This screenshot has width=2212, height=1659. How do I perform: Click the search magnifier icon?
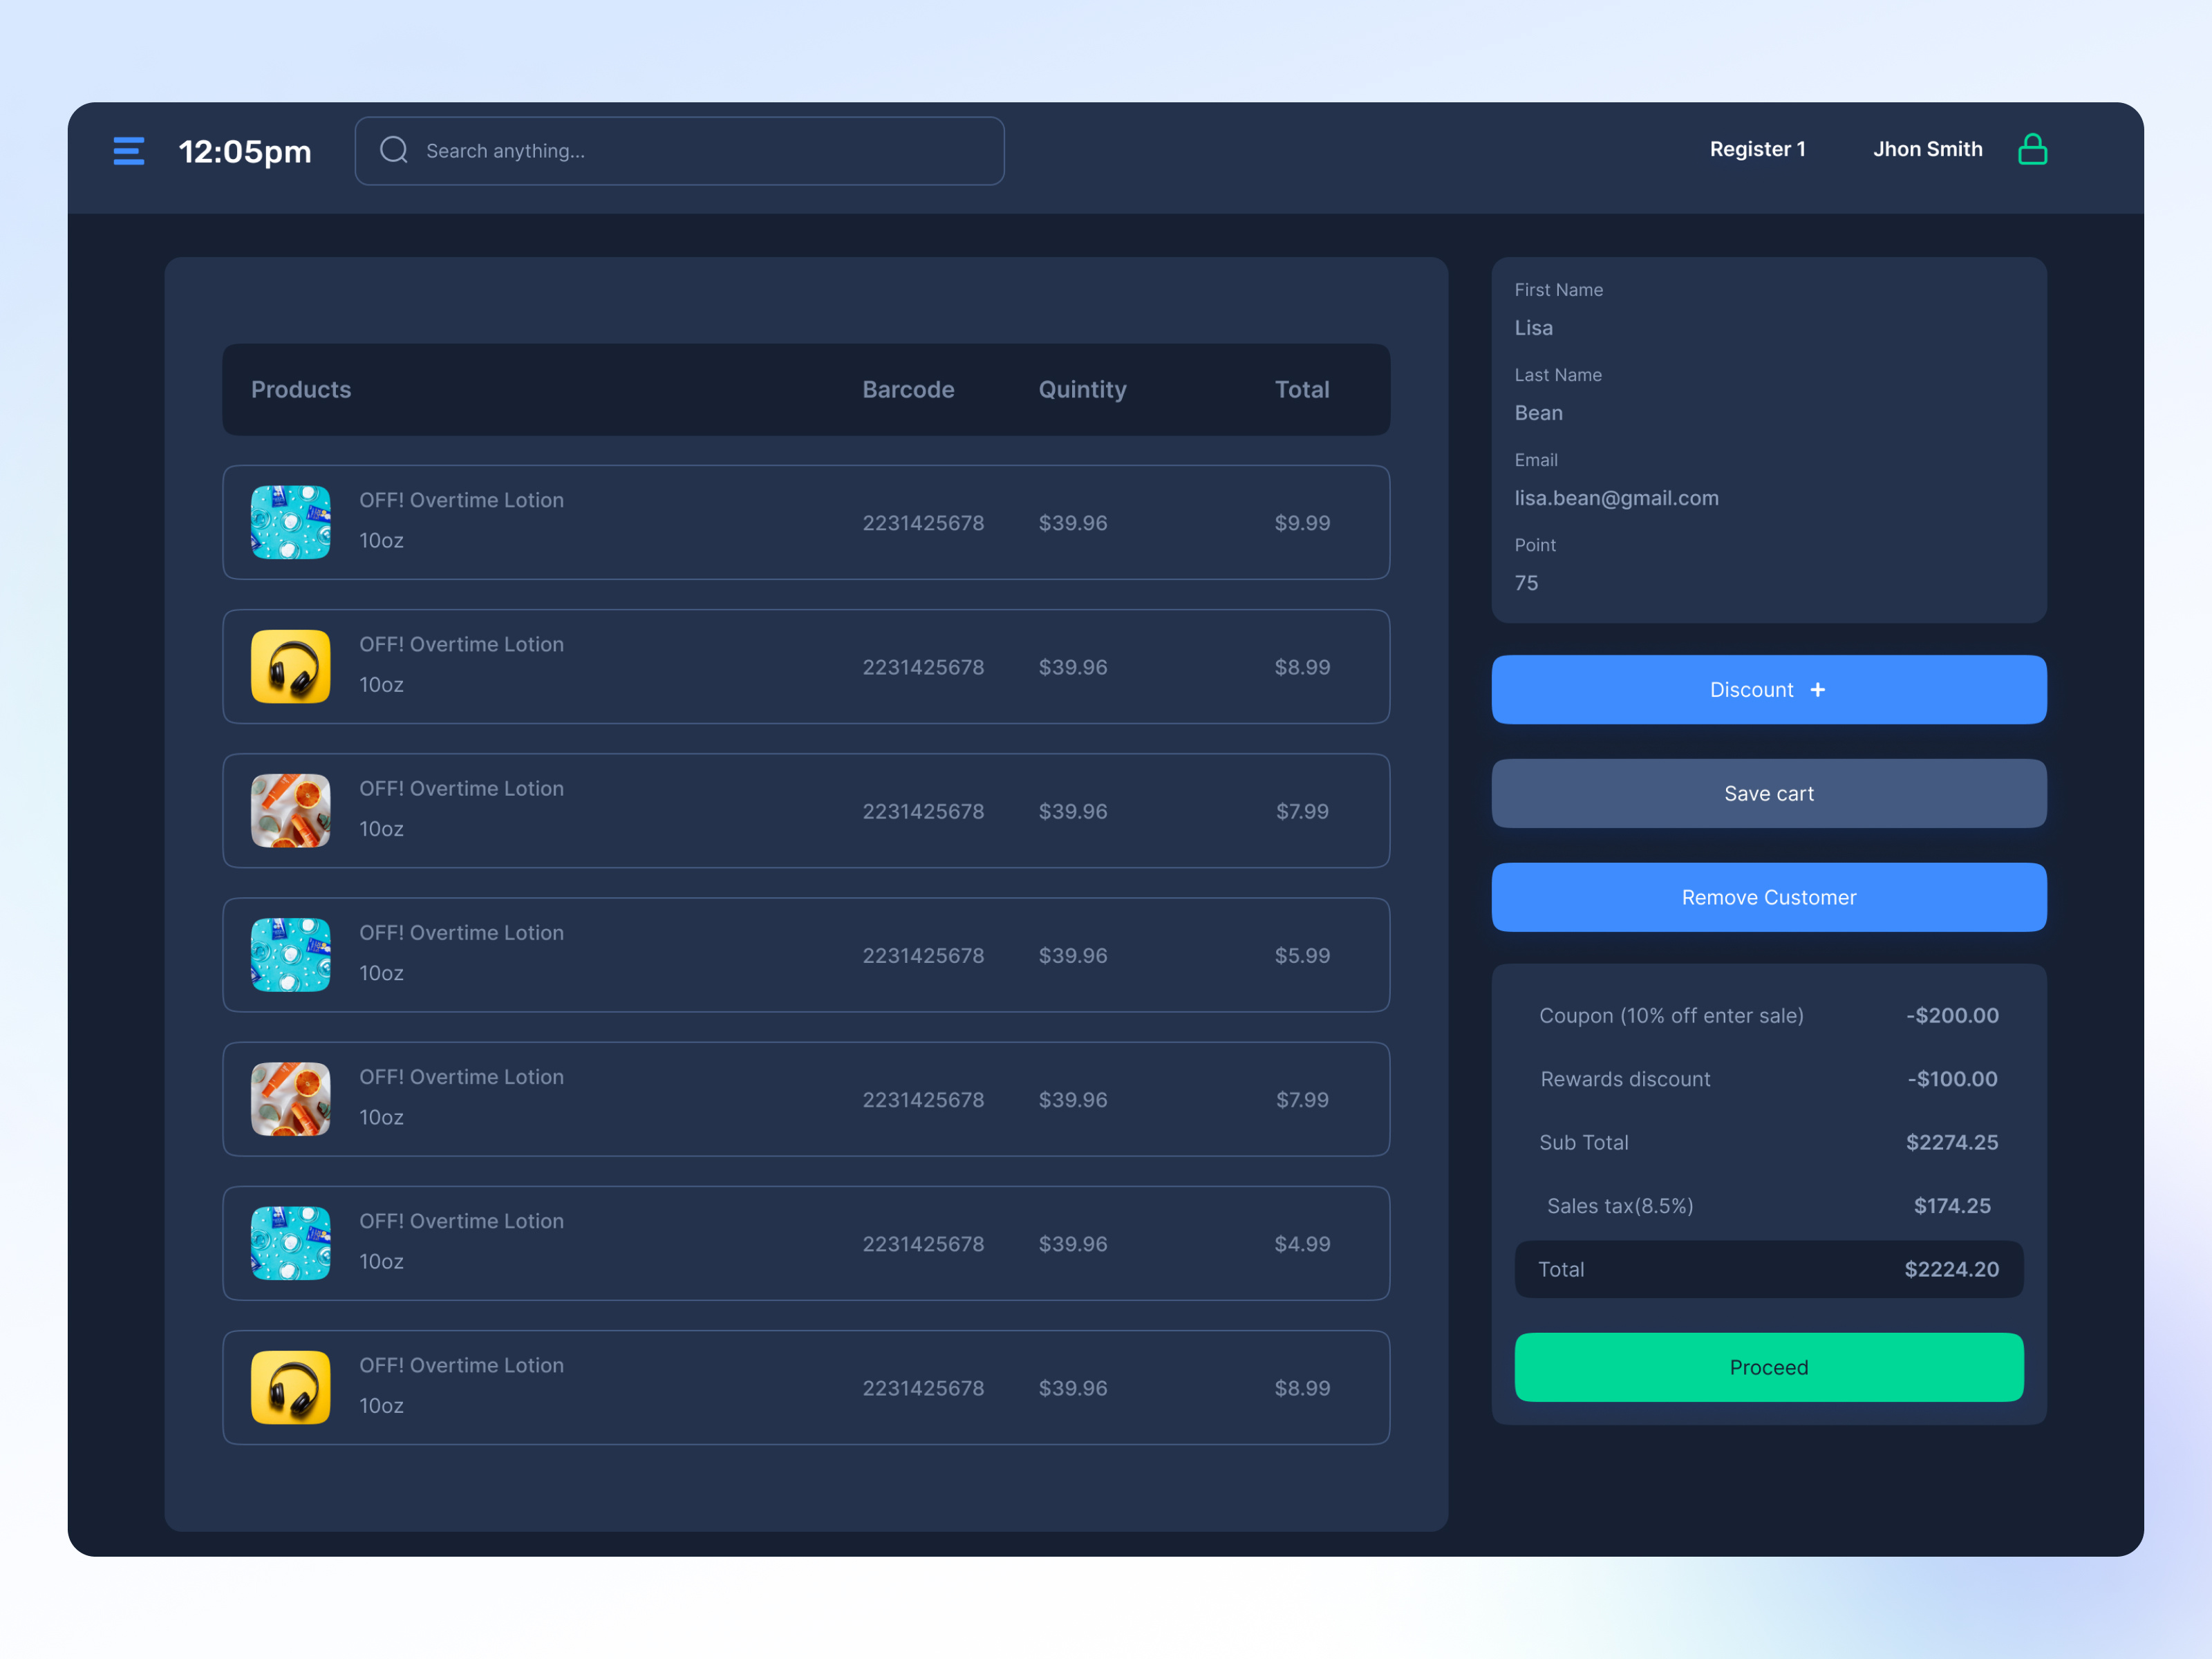pyautogui.click(x=394, y=150)
